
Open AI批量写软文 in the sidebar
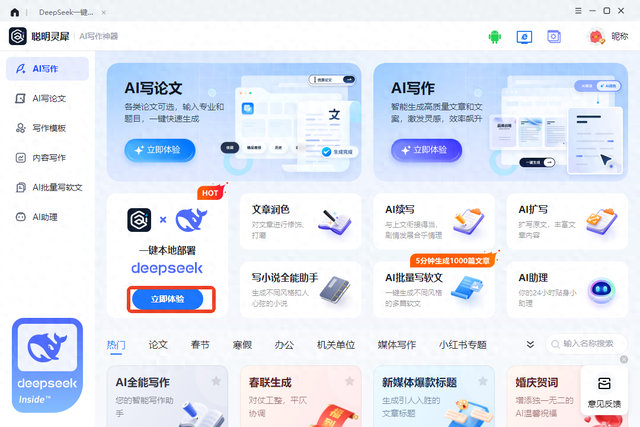(47, 187)
